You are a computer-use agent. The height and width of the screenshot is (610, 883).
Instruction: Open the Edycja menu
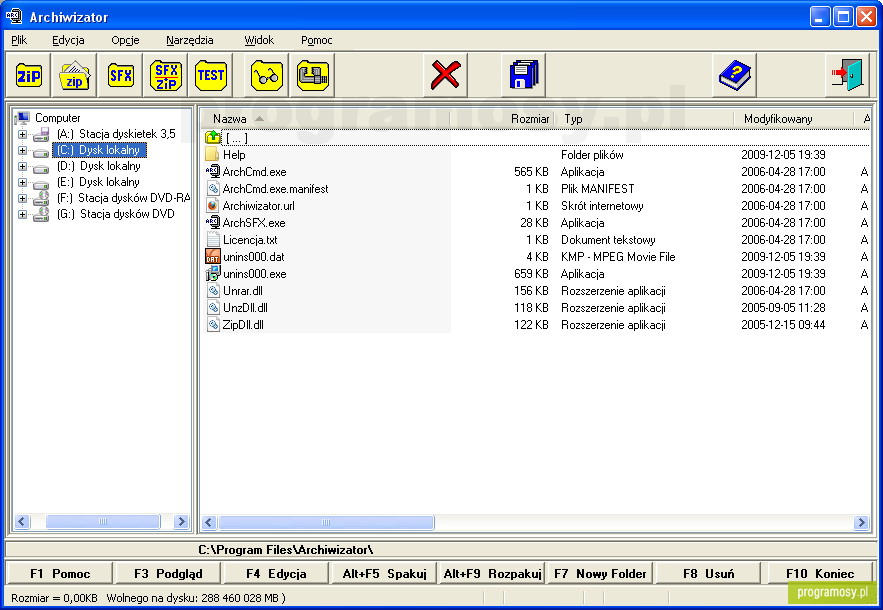click(x=68, y=40)
